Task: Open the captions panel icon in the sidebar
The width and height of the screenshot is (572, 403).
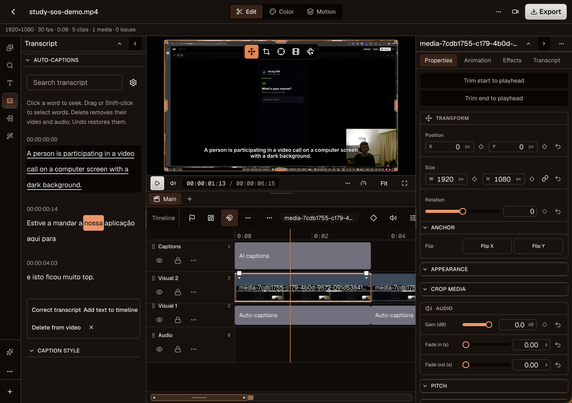Action: point(10,100)
